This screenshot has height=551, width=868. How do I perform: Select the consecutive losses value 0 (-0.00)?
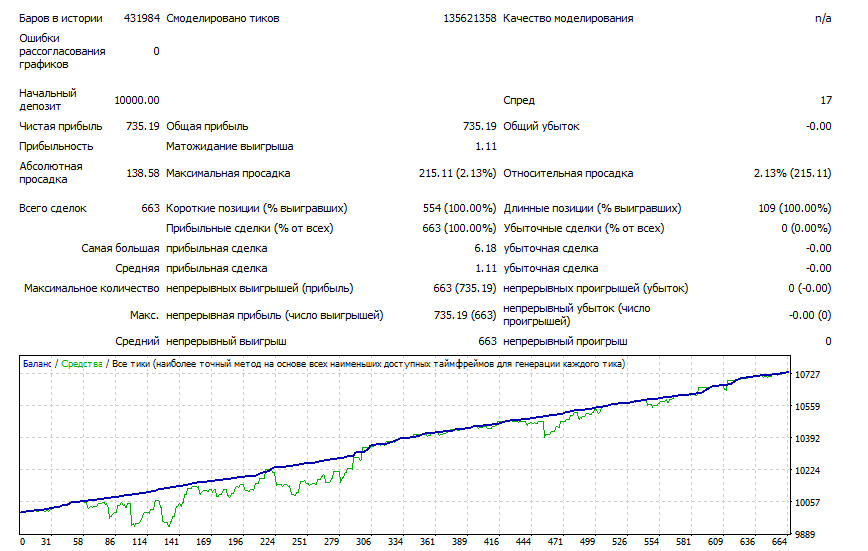[x=810, y=288]
